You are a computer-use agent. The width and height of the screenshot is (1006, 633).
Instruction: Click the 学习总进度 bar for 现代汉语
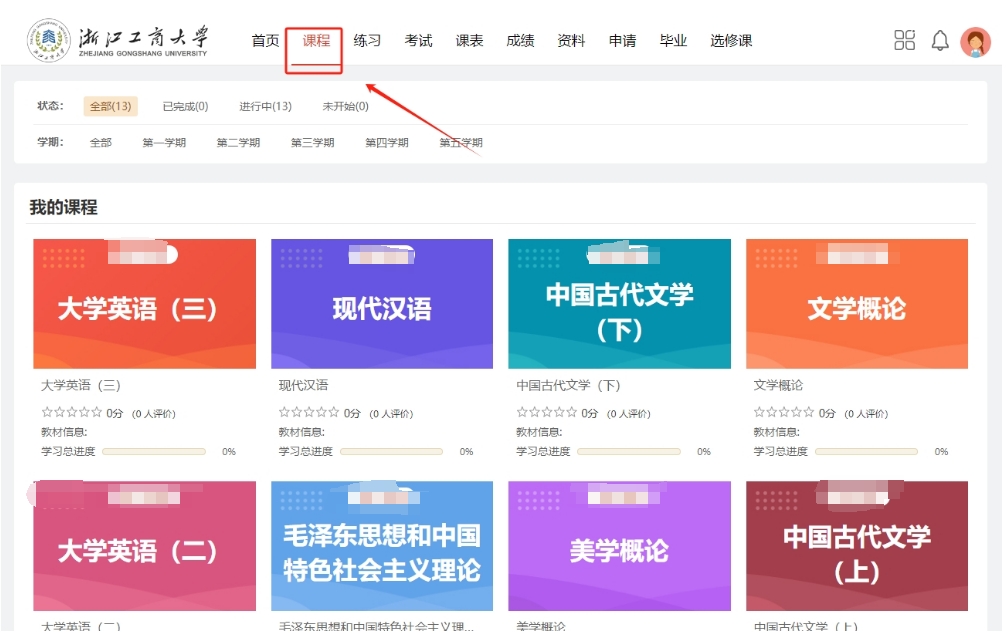pos(392,452)
